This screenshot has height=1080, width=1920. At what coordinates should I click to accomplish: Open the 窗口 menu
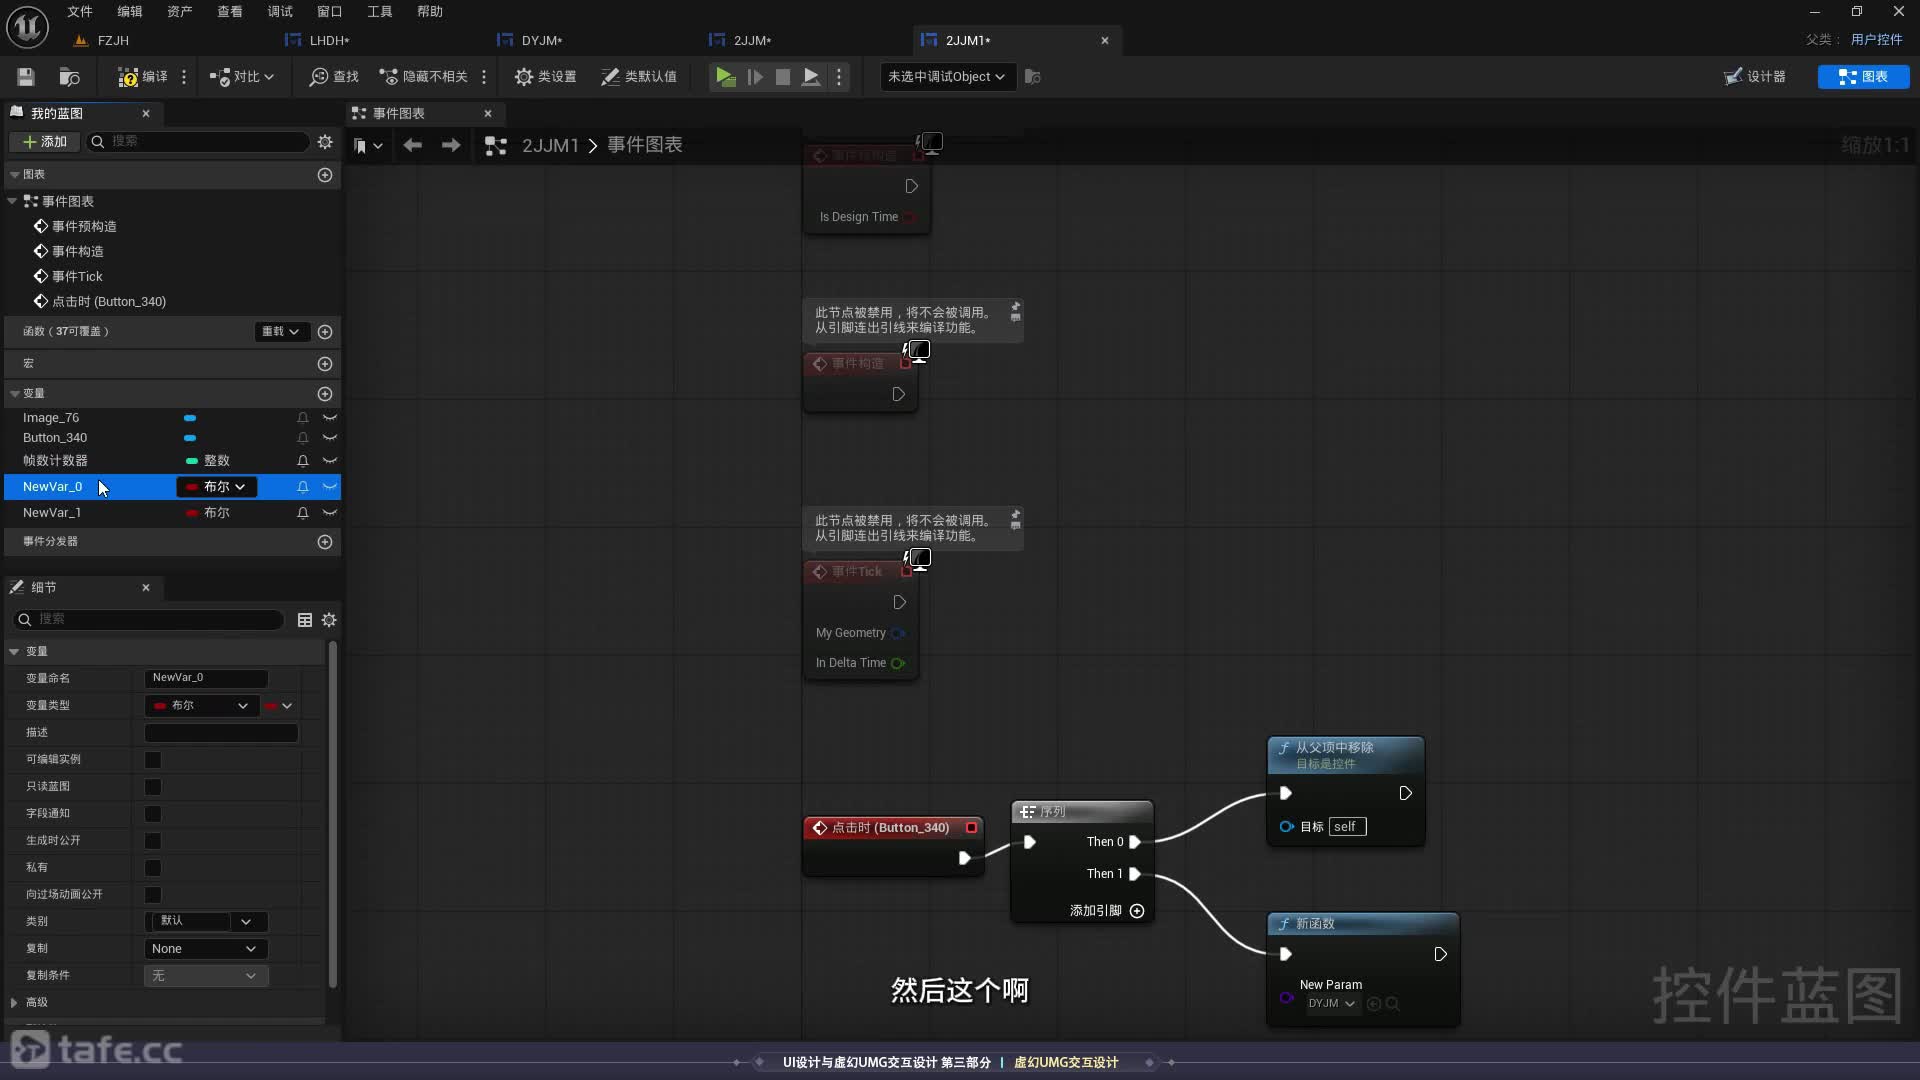click(x=329, y=11)
